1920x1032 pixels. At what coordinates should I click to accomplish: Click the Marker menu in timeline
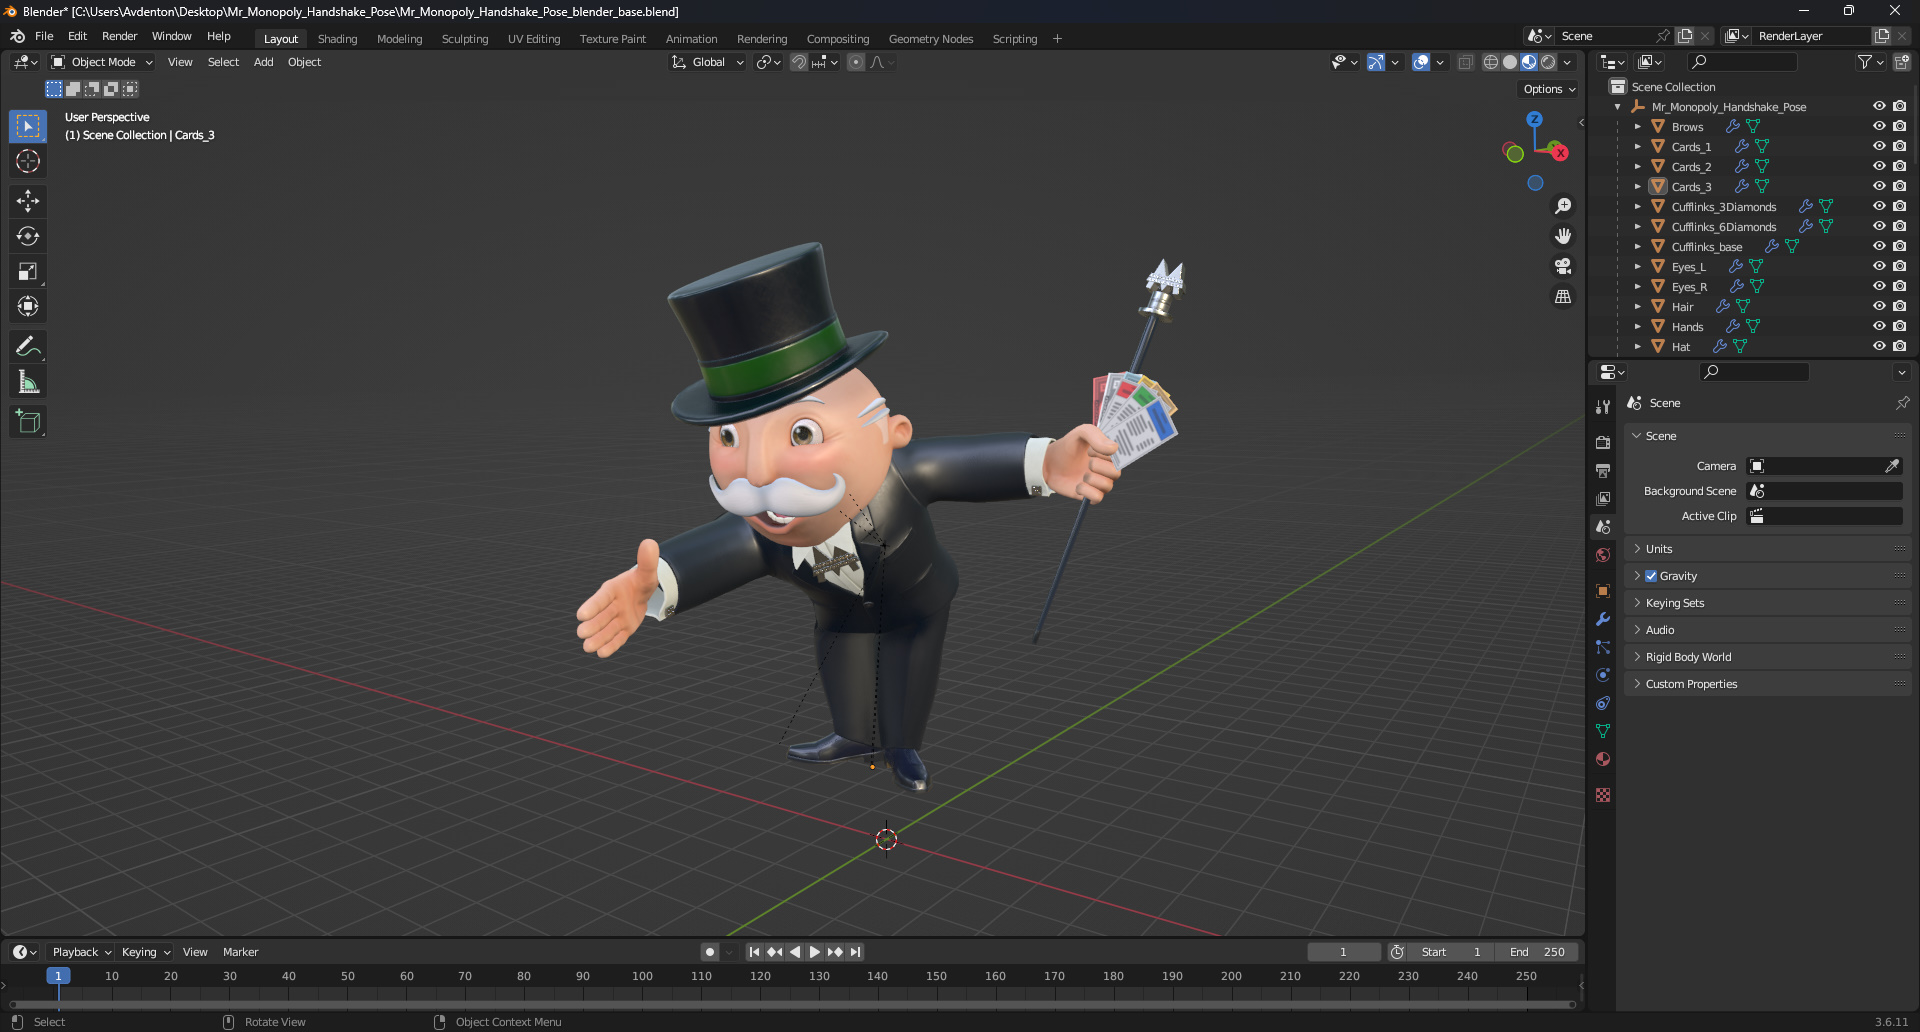pos(240,952)
